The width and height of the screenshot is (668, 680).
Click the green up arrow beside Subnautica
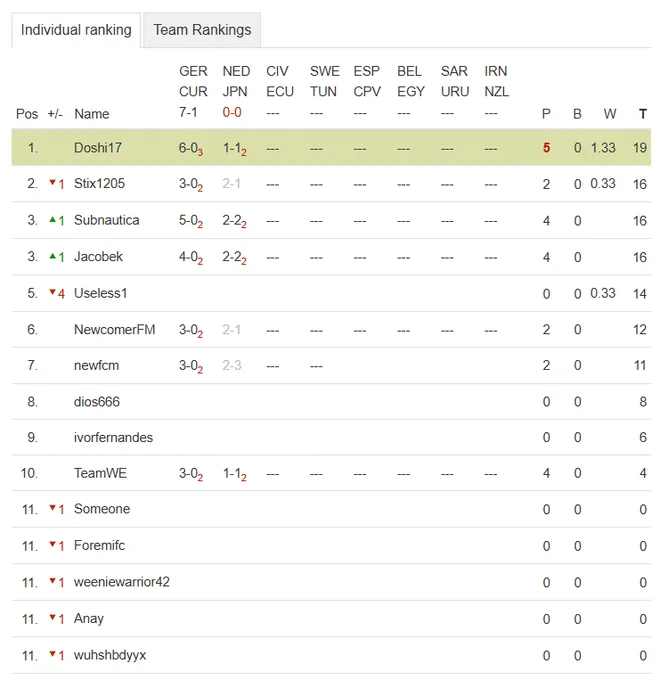click(52, 219)
